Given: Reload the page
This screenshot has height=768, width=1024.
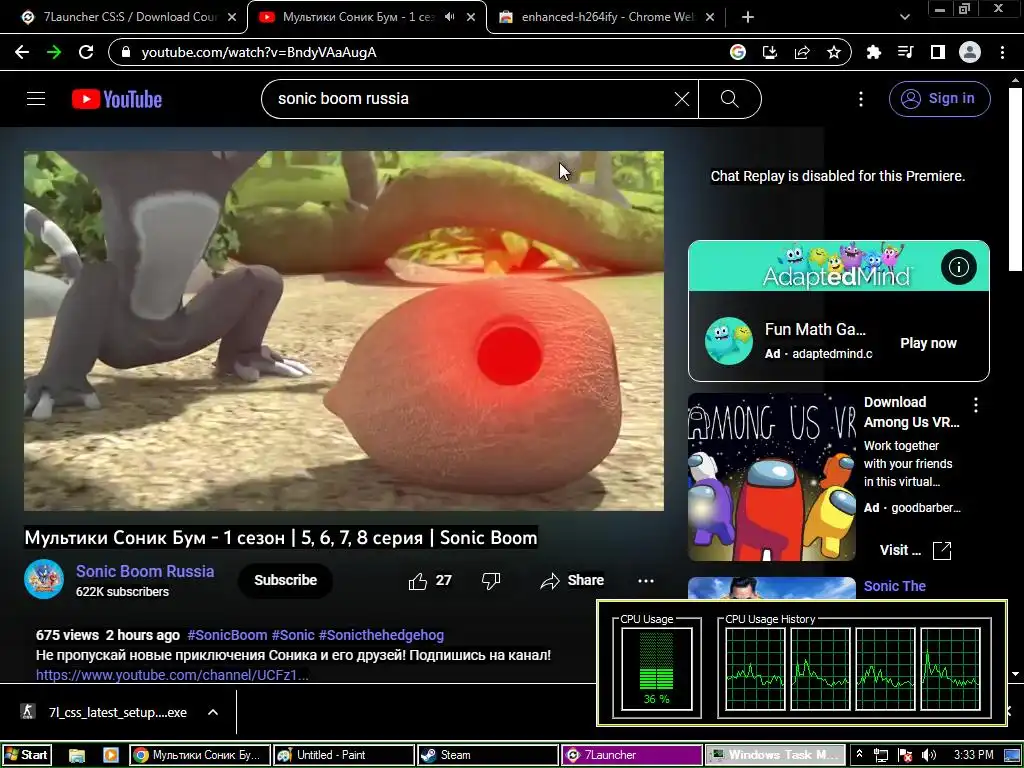Looking at the screenshot, I should [86, 52].
